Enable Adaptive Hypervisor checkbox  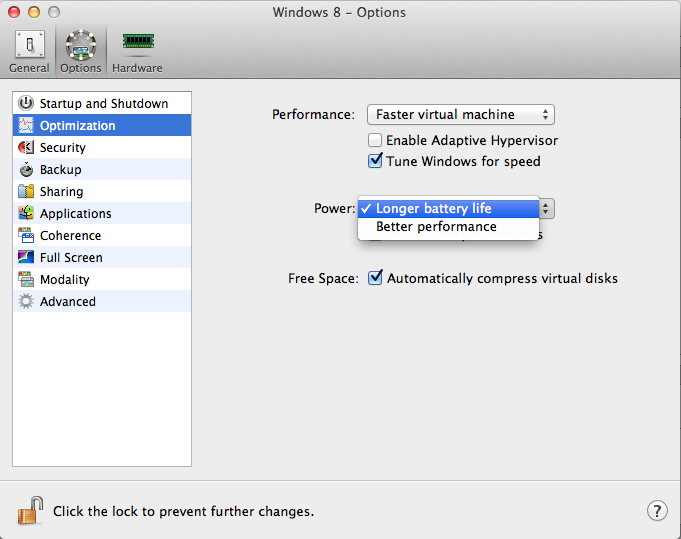click(x=375, y=140)
